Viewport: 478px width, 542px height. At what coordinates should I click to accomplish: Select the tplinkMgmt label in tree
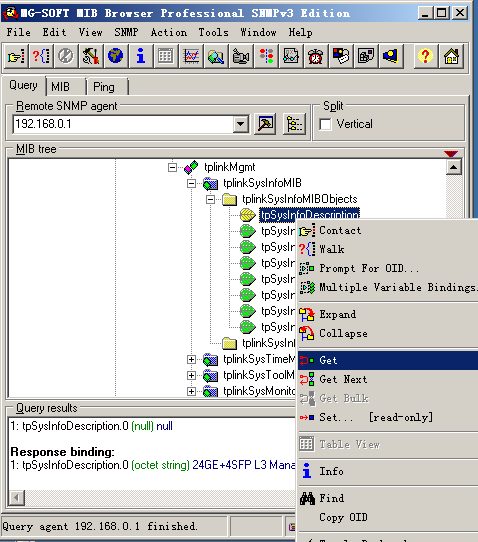tap(229, 167)
